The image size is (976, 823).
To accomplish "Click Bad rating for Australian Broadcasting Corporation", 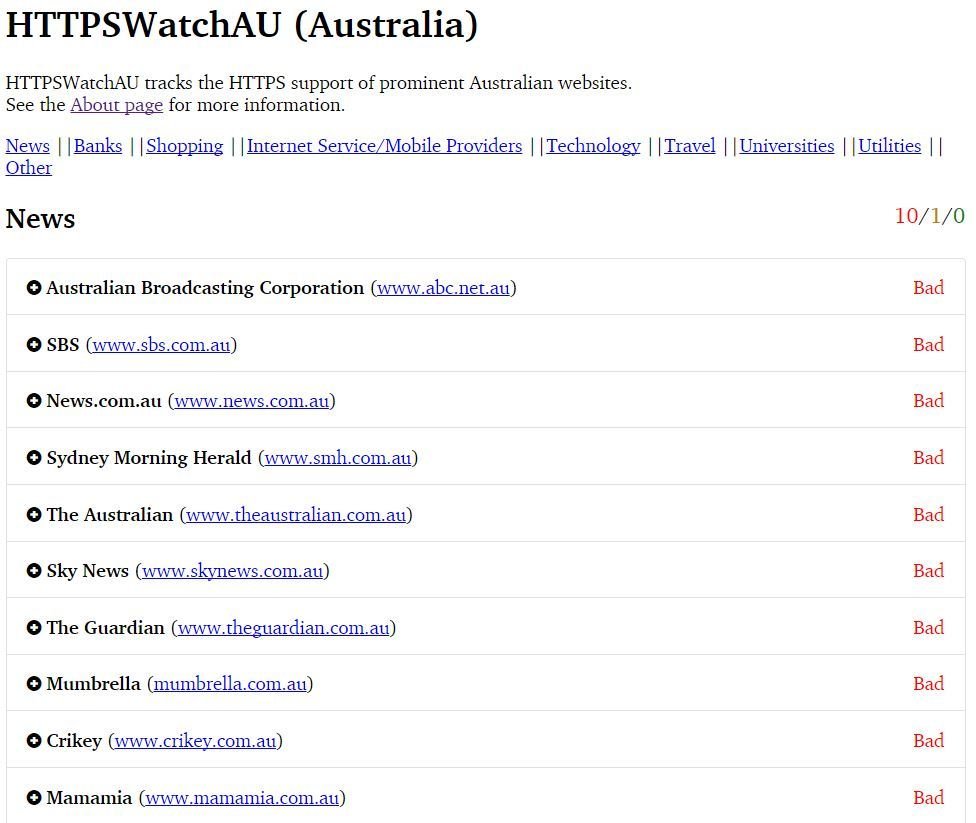I will 929,288.
